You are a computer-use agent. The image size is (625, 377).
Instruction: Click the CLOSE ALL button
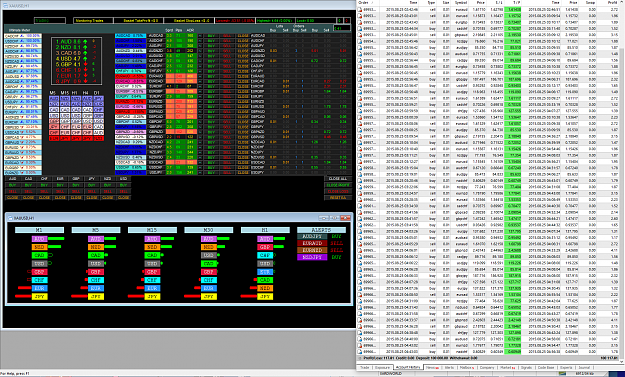coord(338,179)
